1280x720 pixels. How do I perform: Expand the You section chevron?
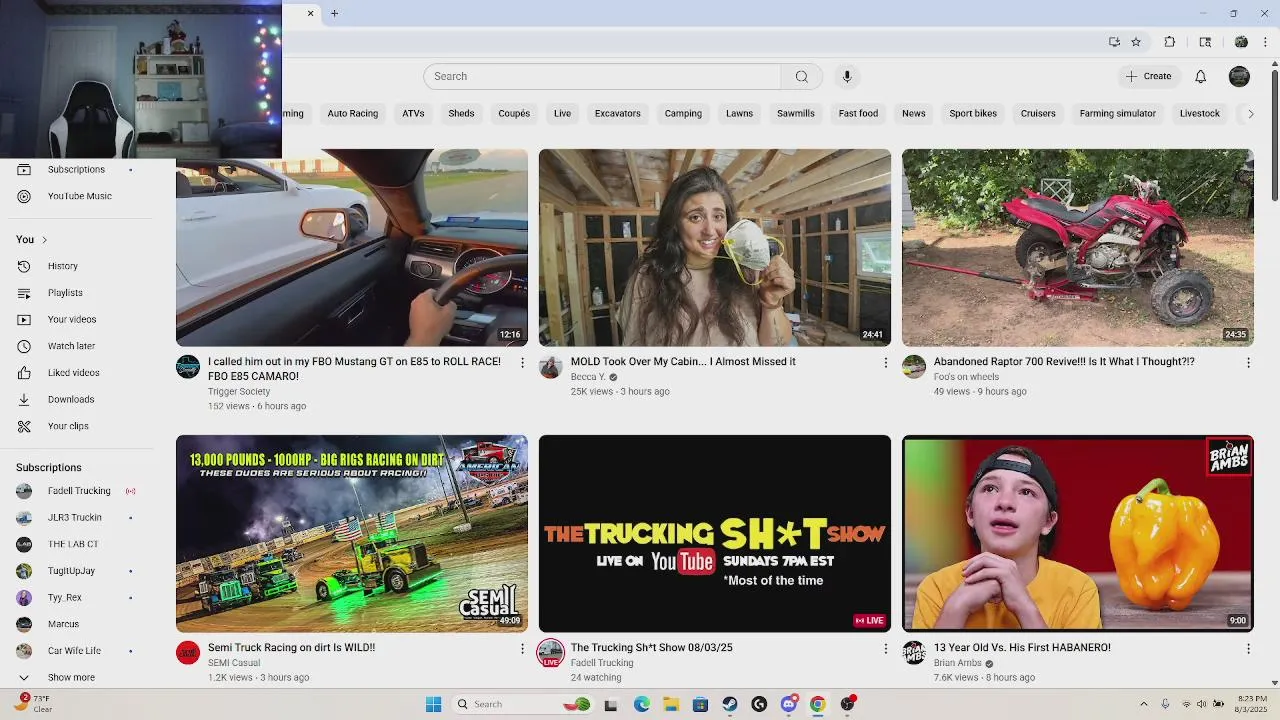(44, 240)
